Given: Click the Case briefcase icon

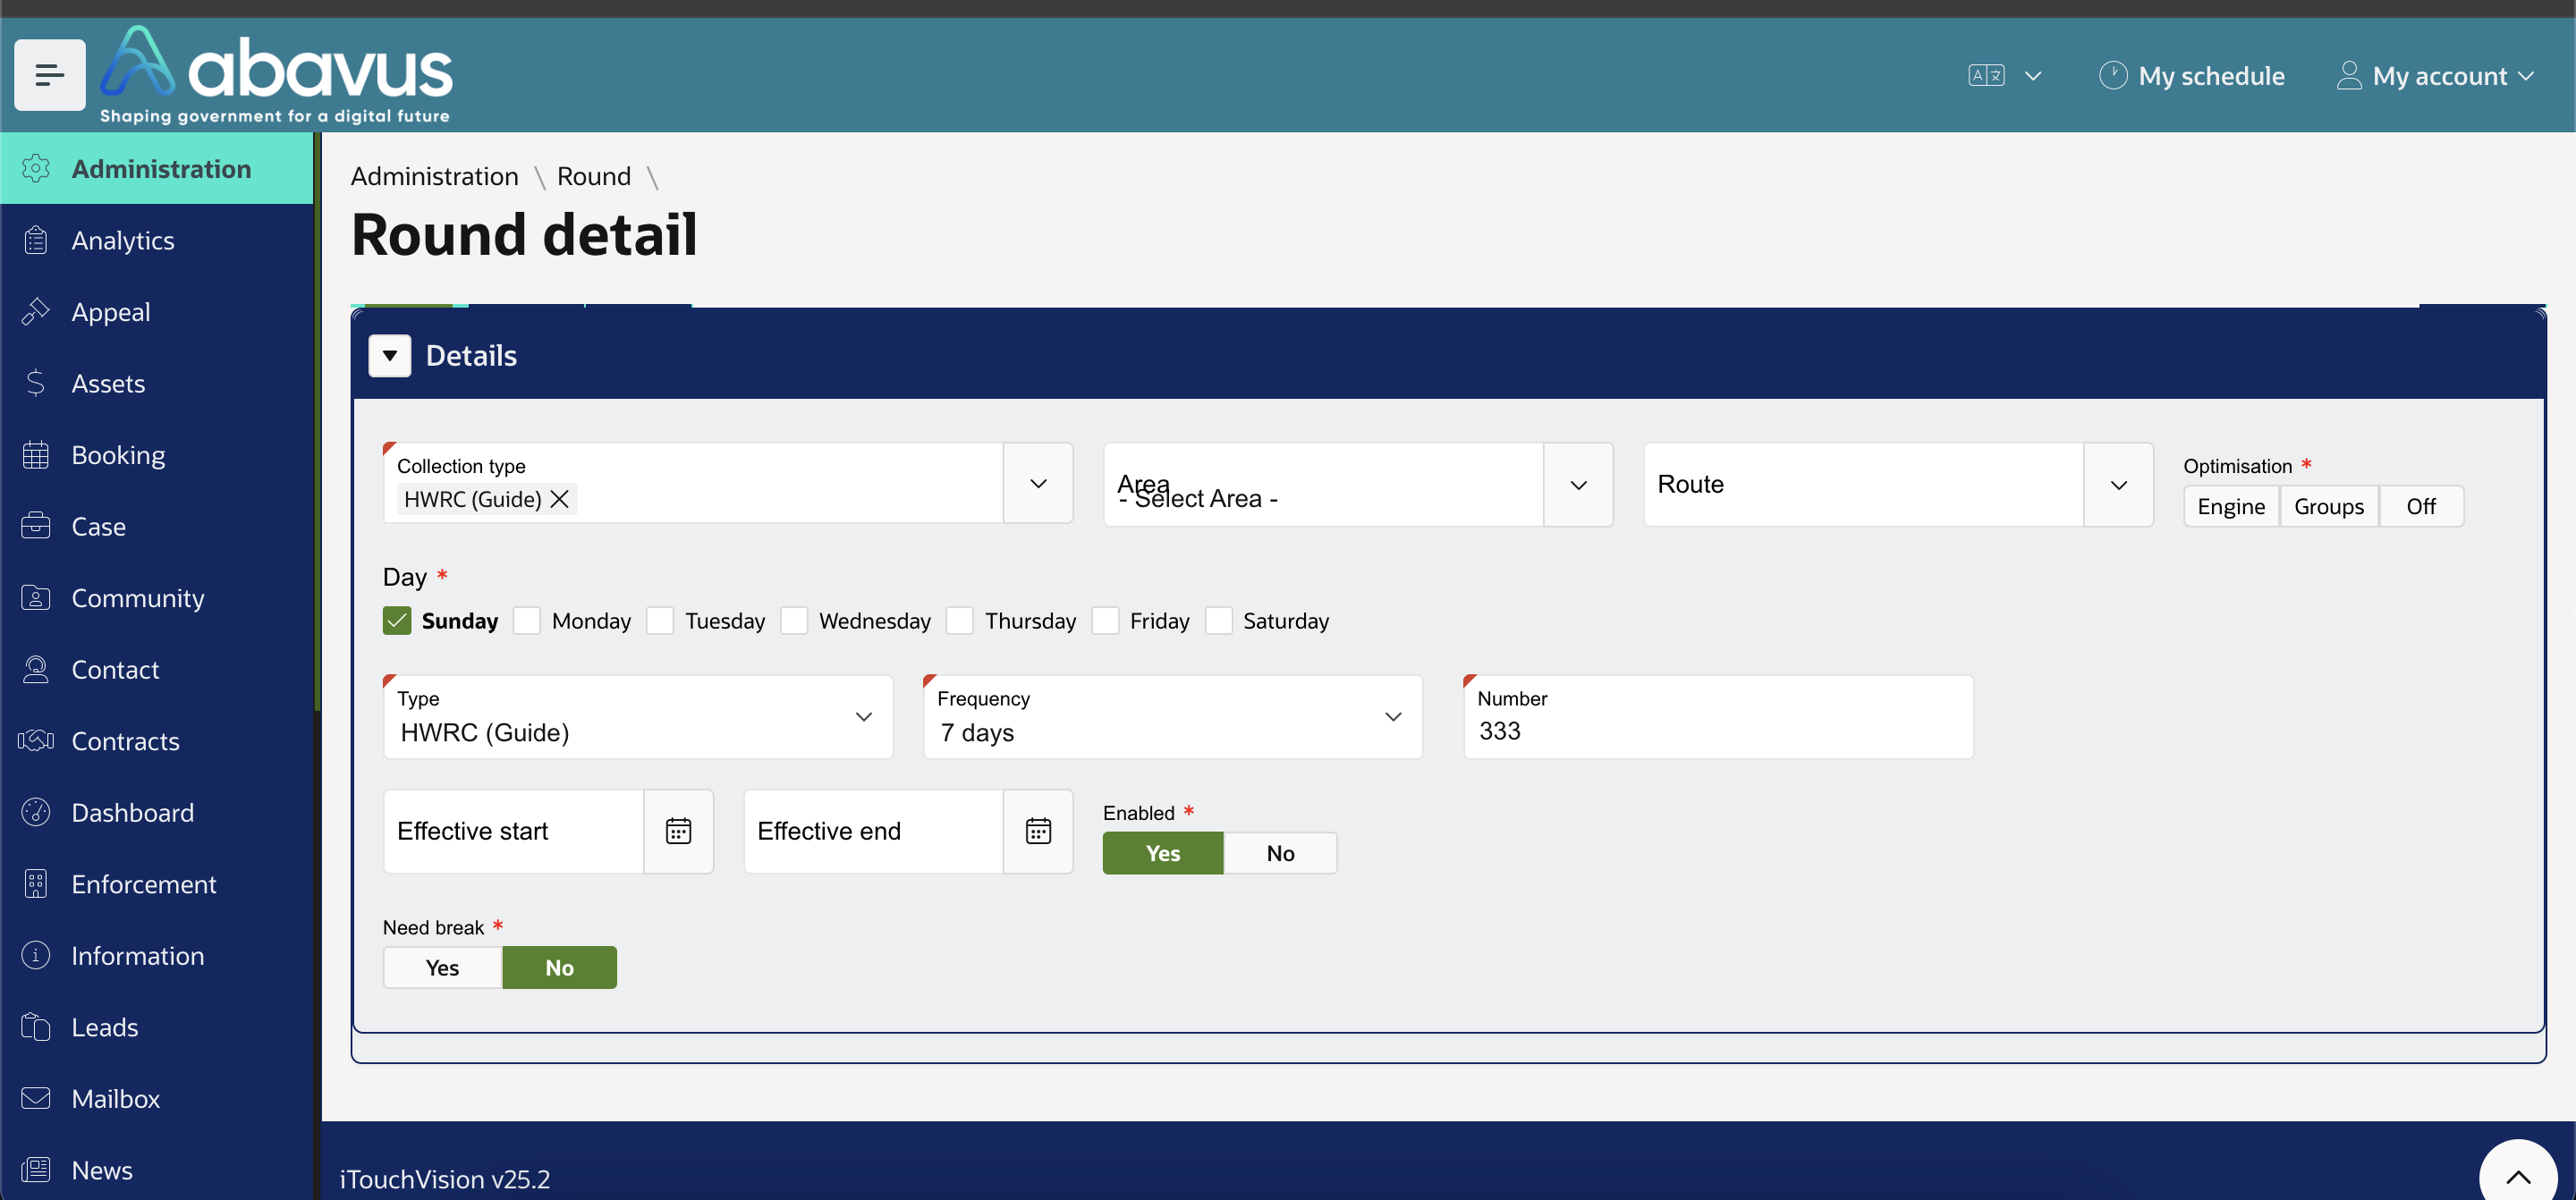Looking at the screenshot, I should (x=36, y=526).
